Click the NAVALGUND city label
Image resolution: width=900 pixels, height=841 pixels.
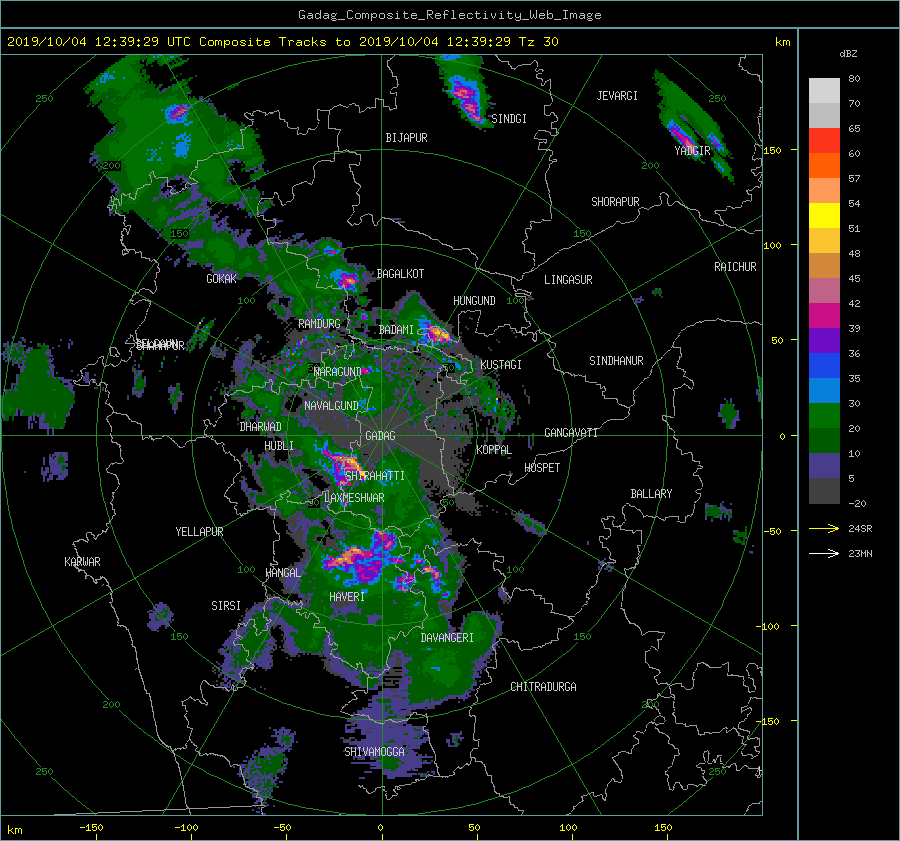[331, 406]
